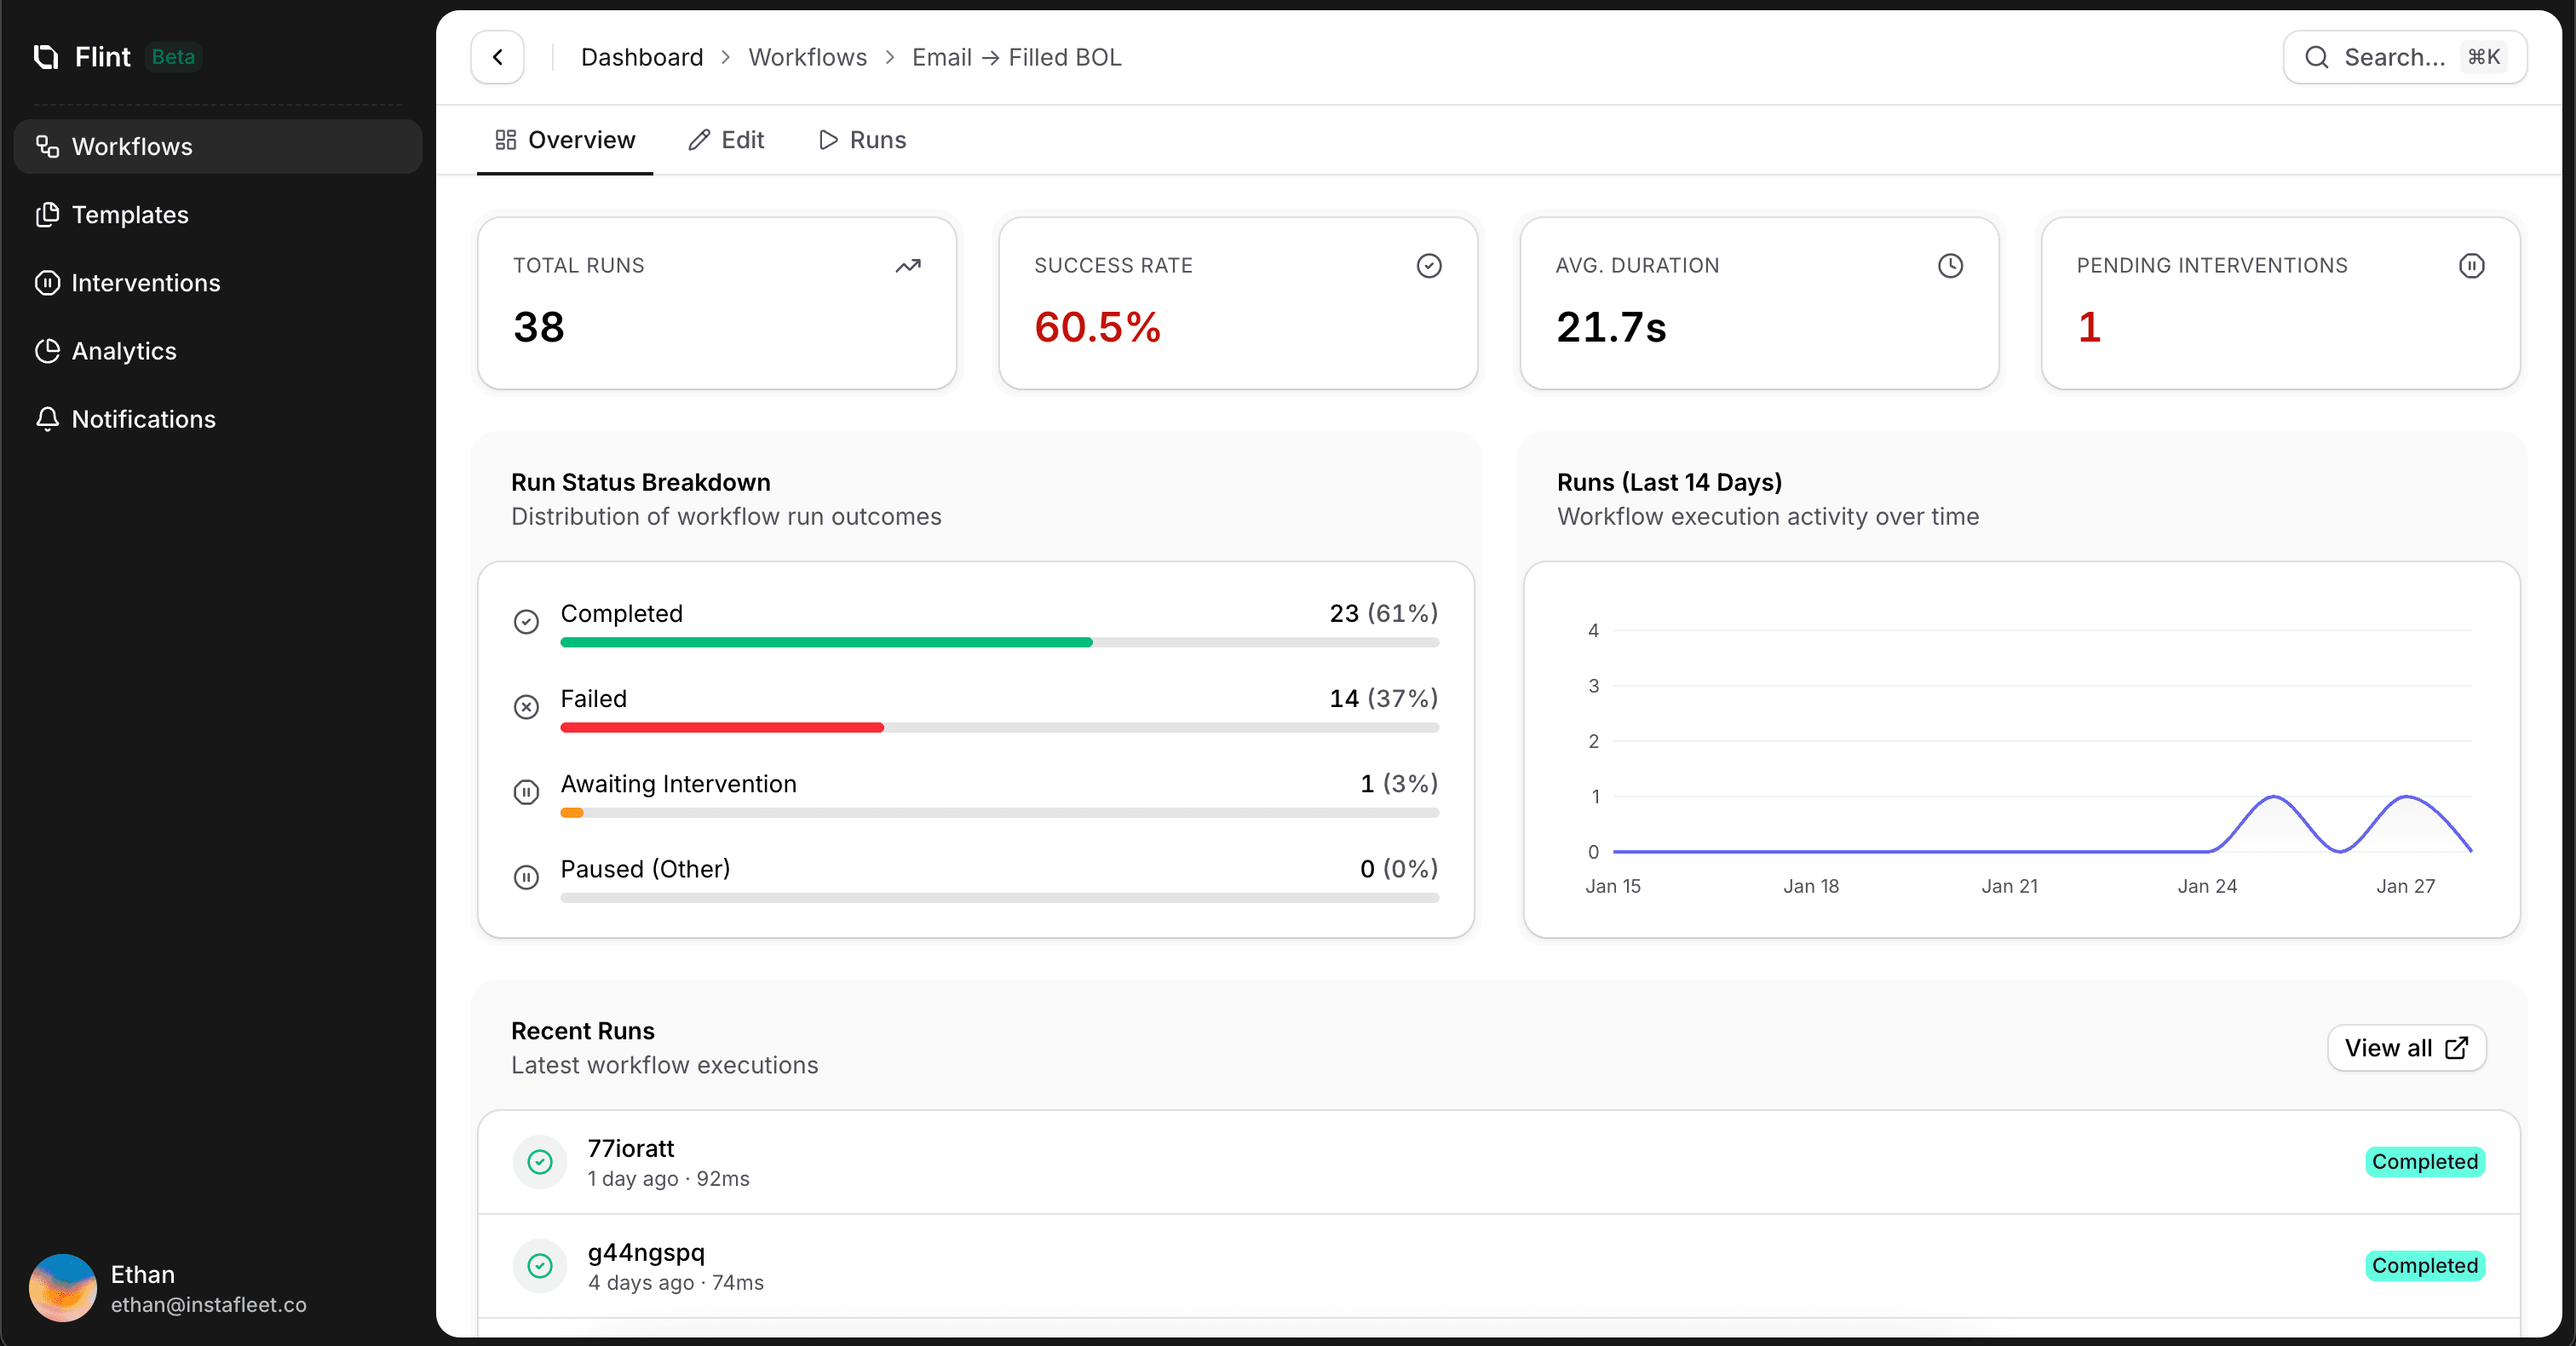Click the completed check icon beside g44ngspq
The height and width of the screenshot is (1346, 2576).
tap(539, 1265)
